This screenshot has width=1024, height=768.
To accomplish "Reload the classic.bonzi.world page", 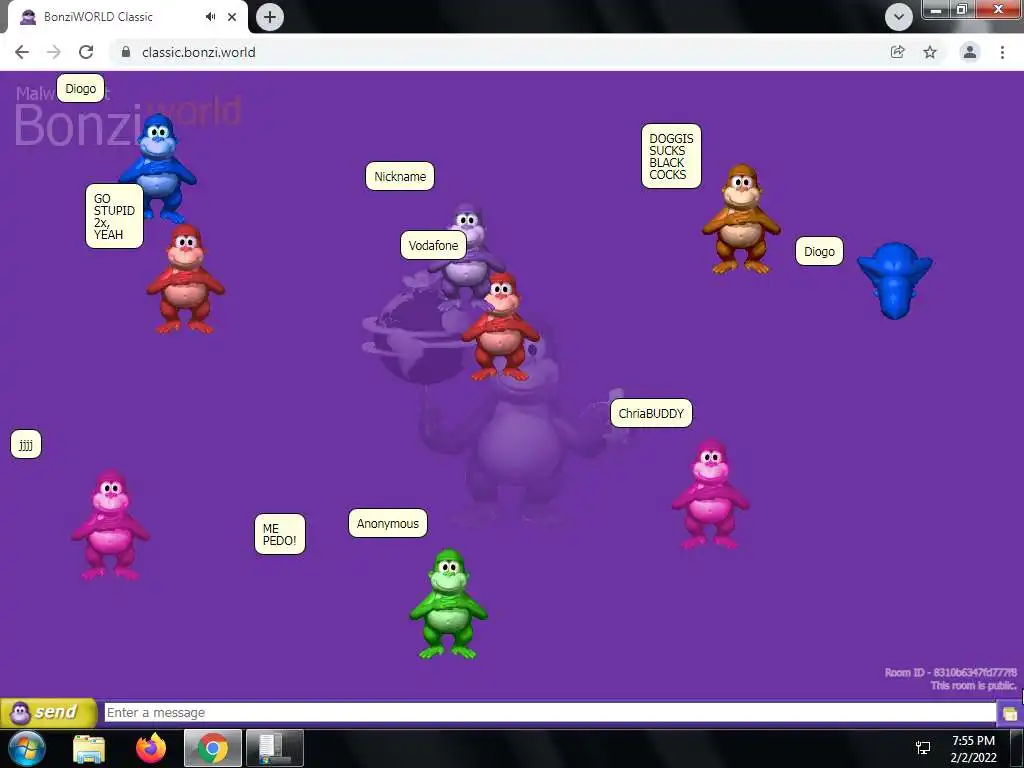I will (86, 52).
